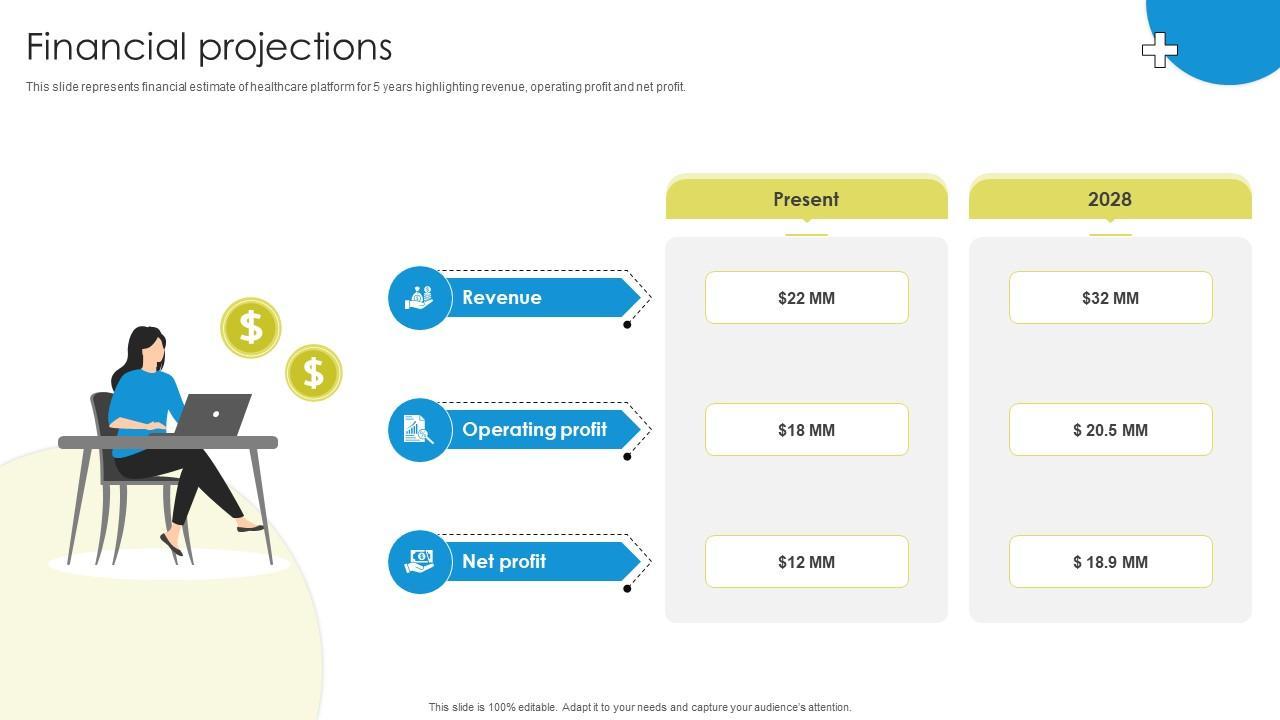Select the $22 MM present revenue box
The height and width of the screenshot is (720, 1280).
coord(806,298)
